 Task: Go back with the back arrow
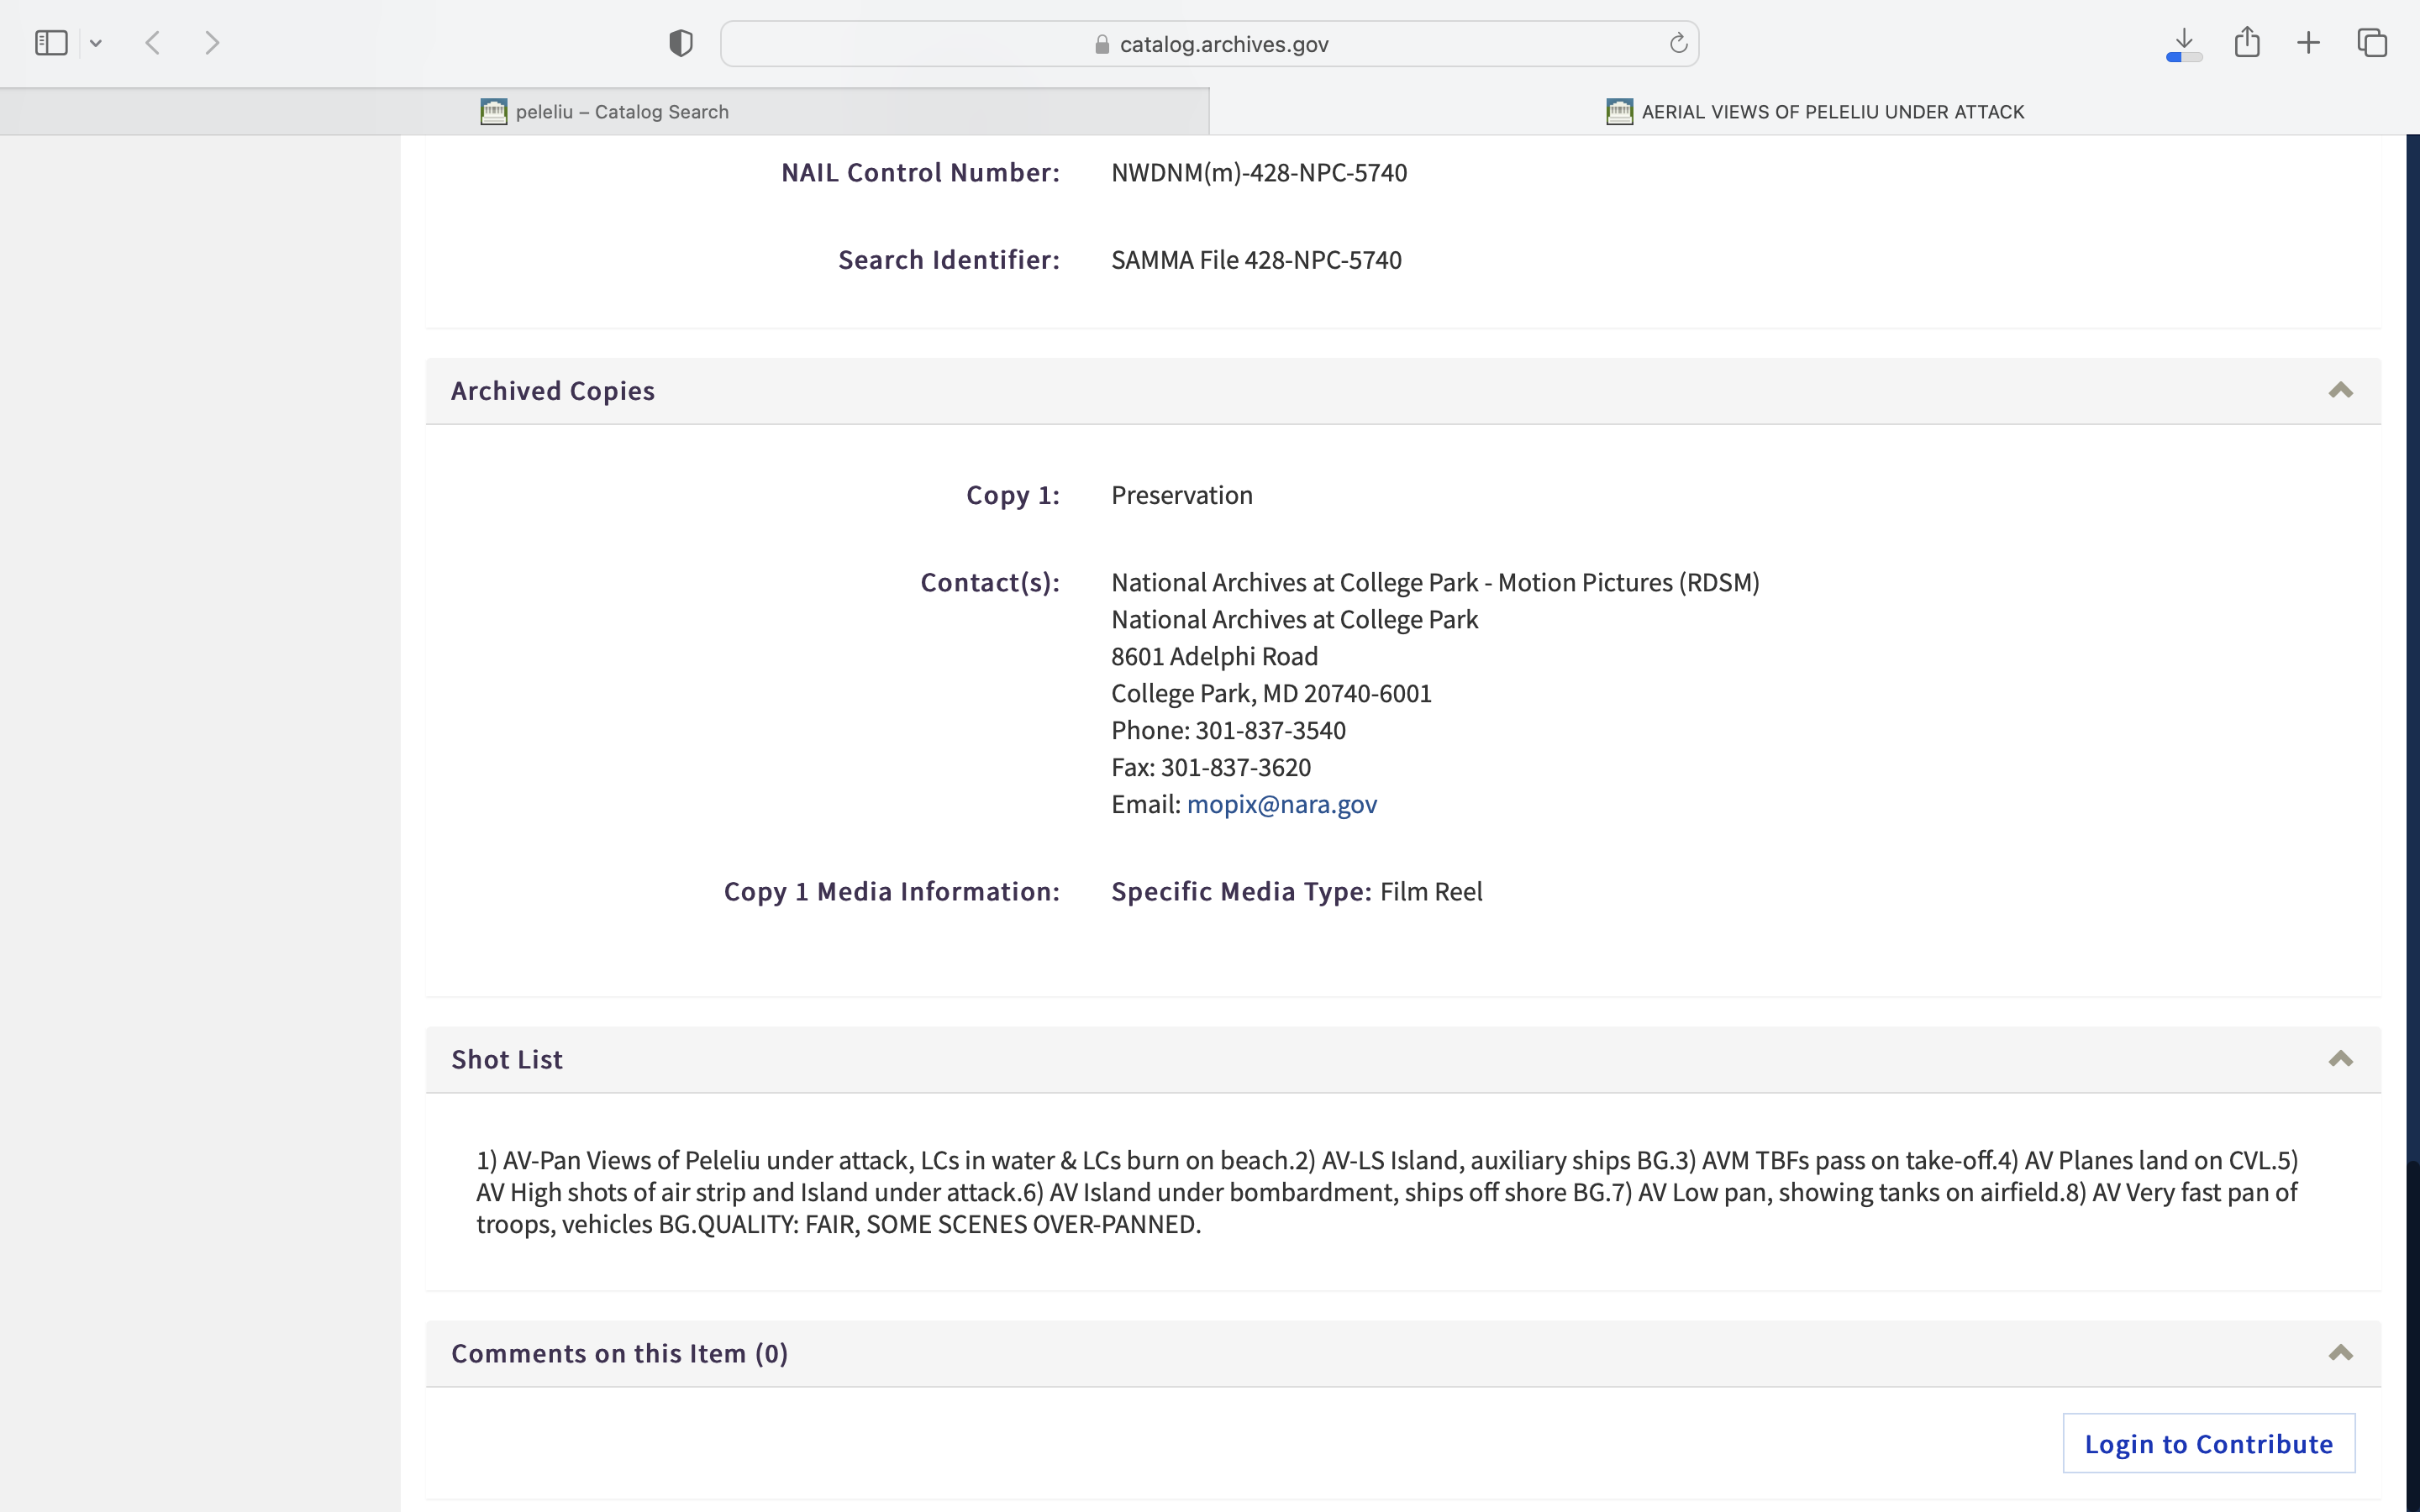pyautogui.click(x=153, y=43)
